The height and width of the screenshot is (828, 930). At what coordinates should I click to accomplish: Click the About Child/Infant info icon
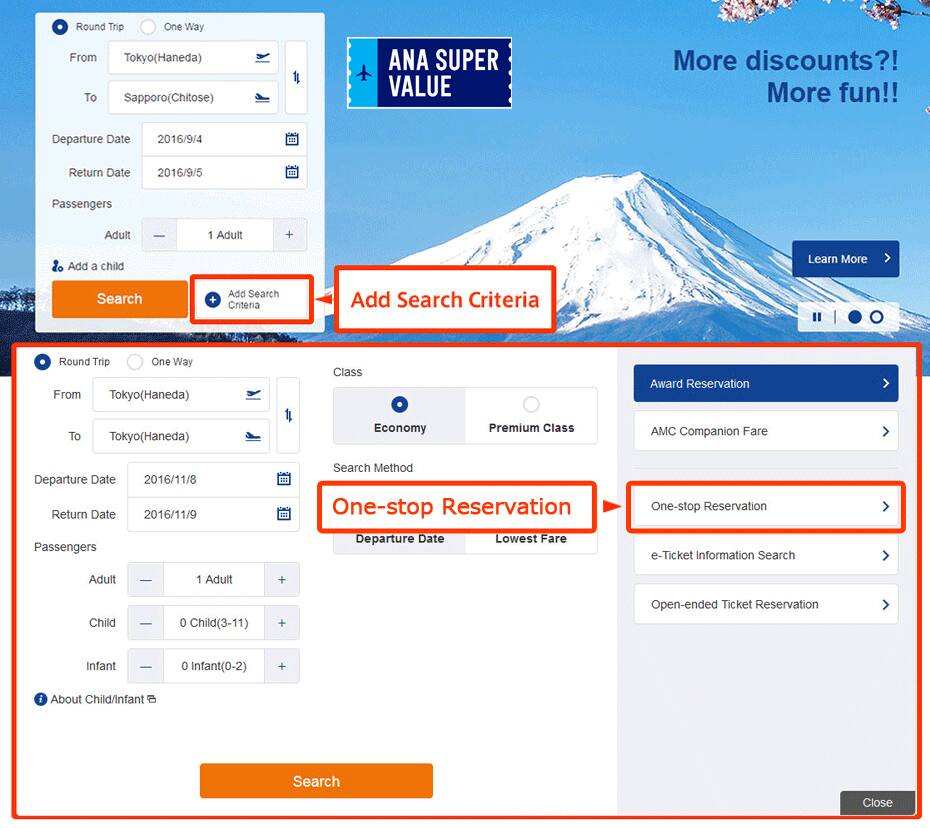pyautogui.click(x=40, y=699)
